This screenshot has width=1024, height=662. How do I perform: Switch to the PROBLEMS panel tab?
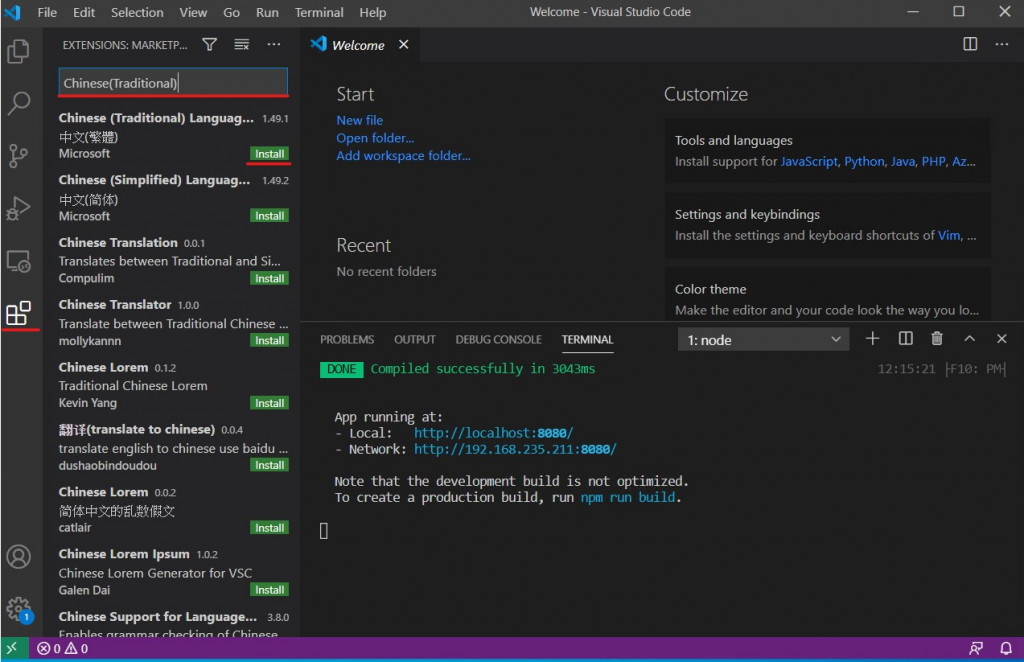click(x=347, y=339)
